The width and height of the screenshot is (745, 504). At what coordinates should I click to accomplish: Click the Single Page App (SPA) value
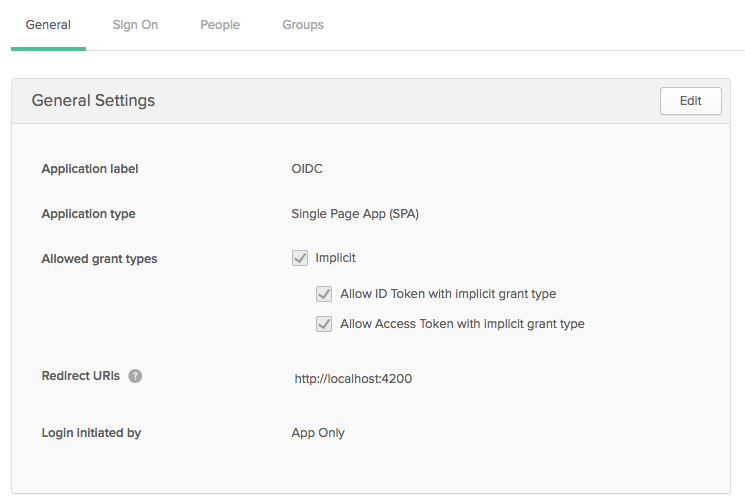(355, 214)
